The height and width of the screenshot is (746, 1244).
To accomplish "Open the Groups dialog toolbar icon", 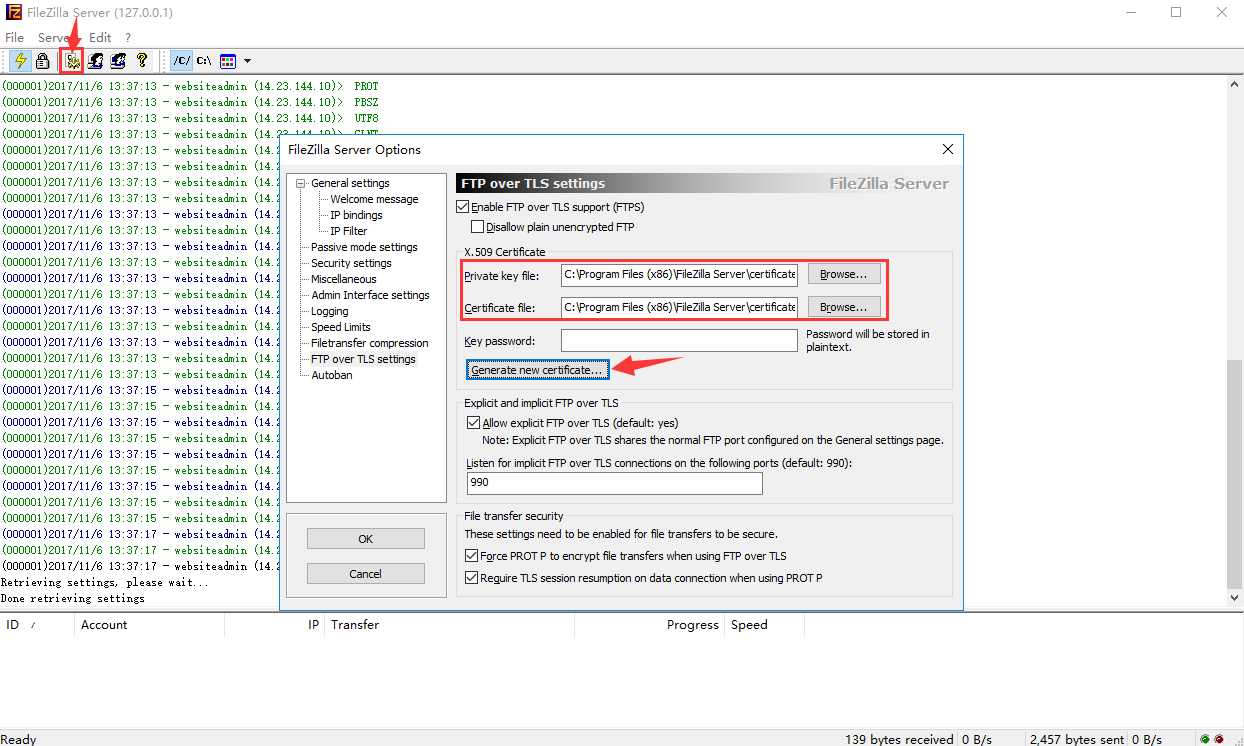I will tap(119, 61).
